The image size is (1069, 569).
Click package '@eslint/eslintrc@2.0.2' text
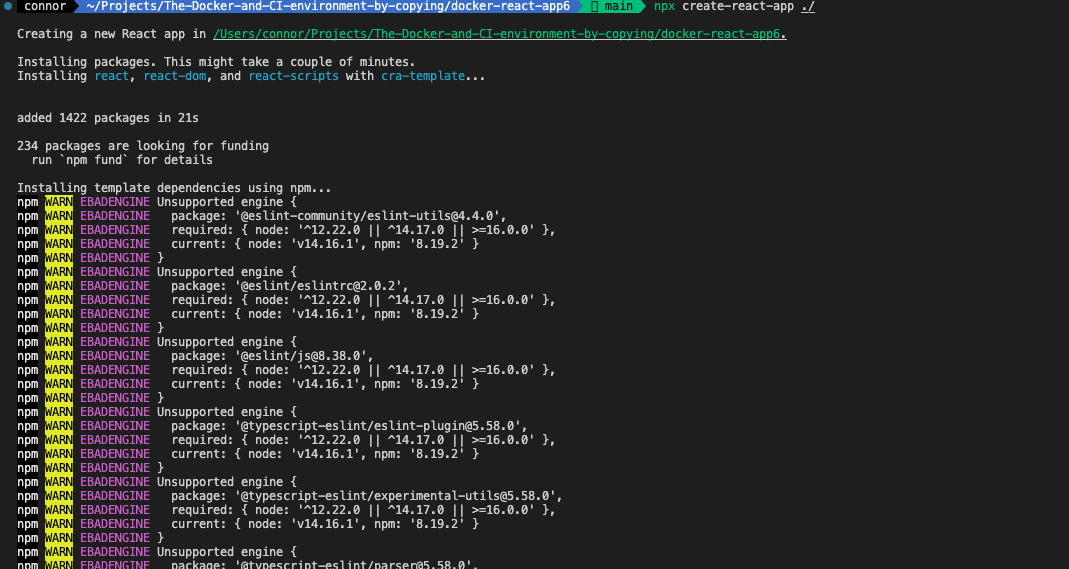tap(318, 286)
